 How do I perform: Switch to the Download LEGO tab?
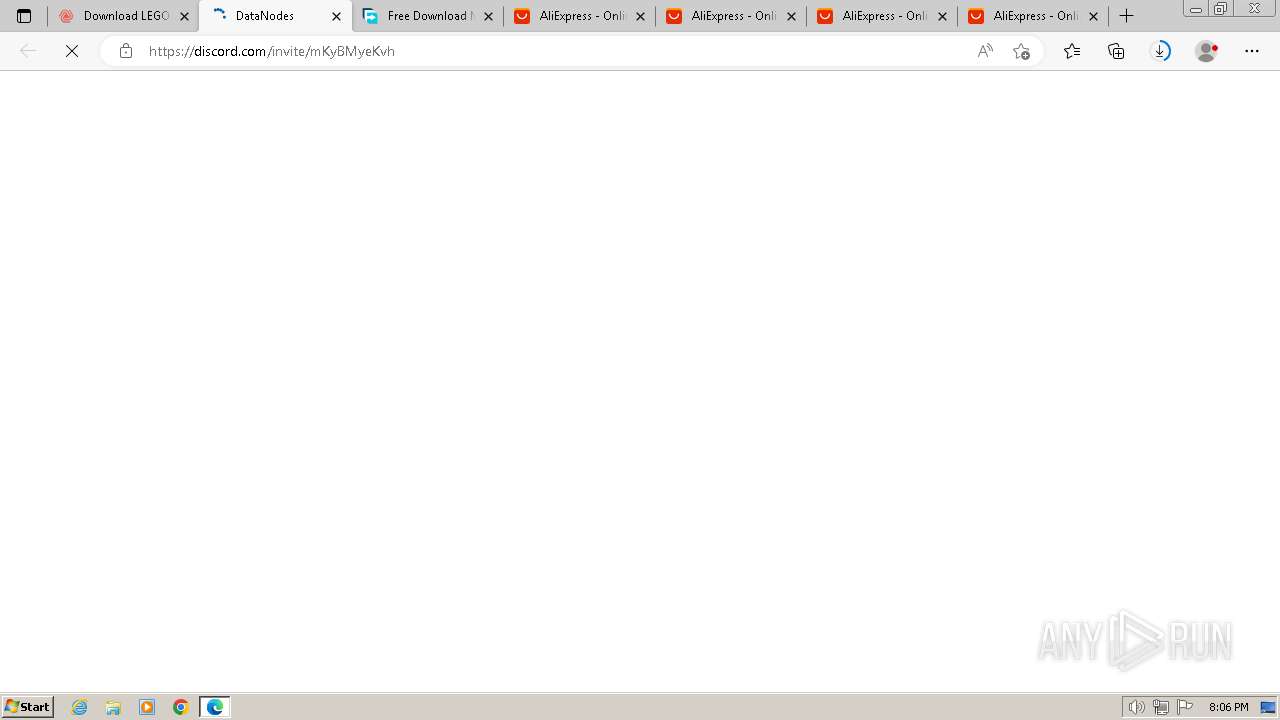123,16
